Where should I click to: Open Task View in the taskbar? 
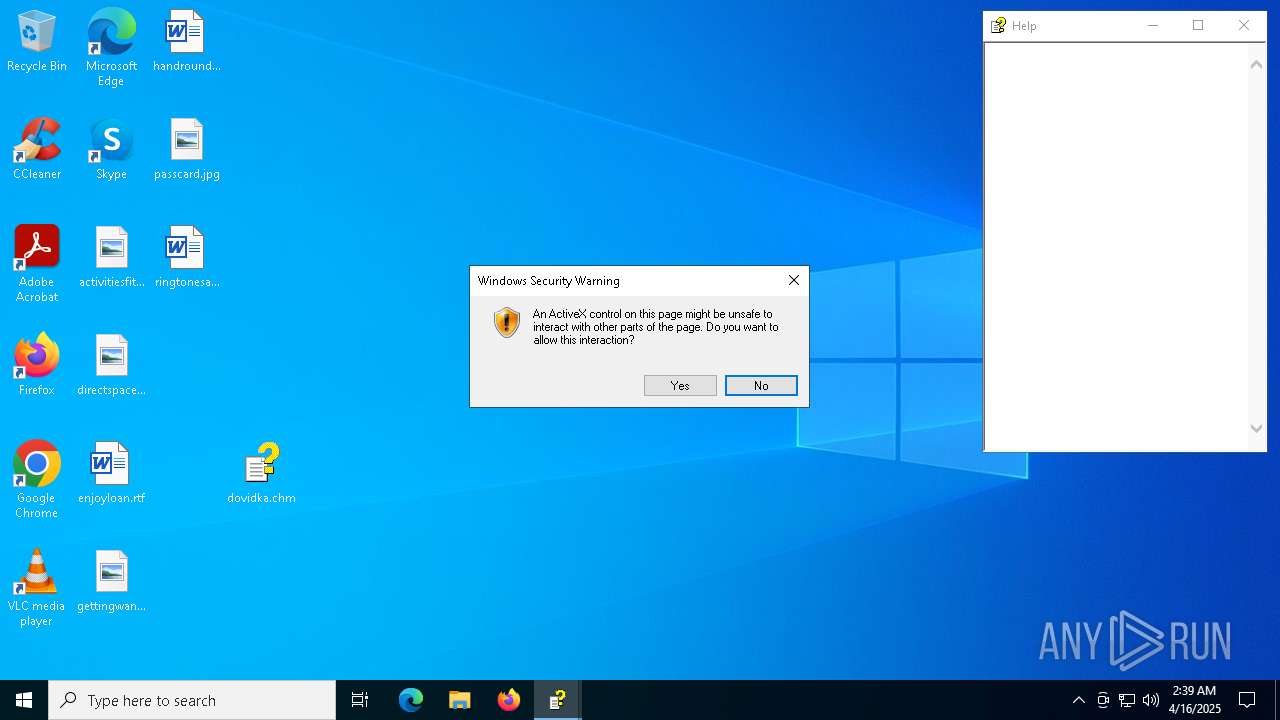pyautogui.click(x=360, y=700)
